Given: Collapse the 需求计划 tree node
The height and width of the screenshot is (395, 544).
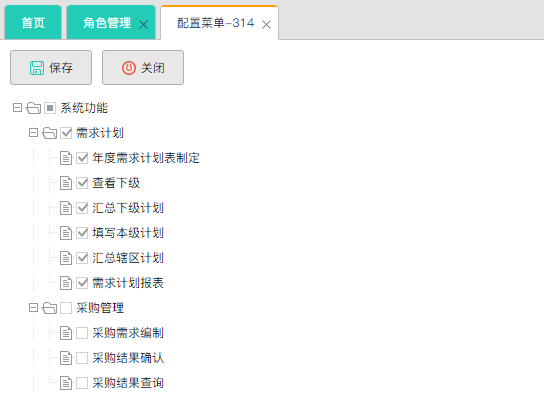Looking at the screenshot, I should click(33, 132).
